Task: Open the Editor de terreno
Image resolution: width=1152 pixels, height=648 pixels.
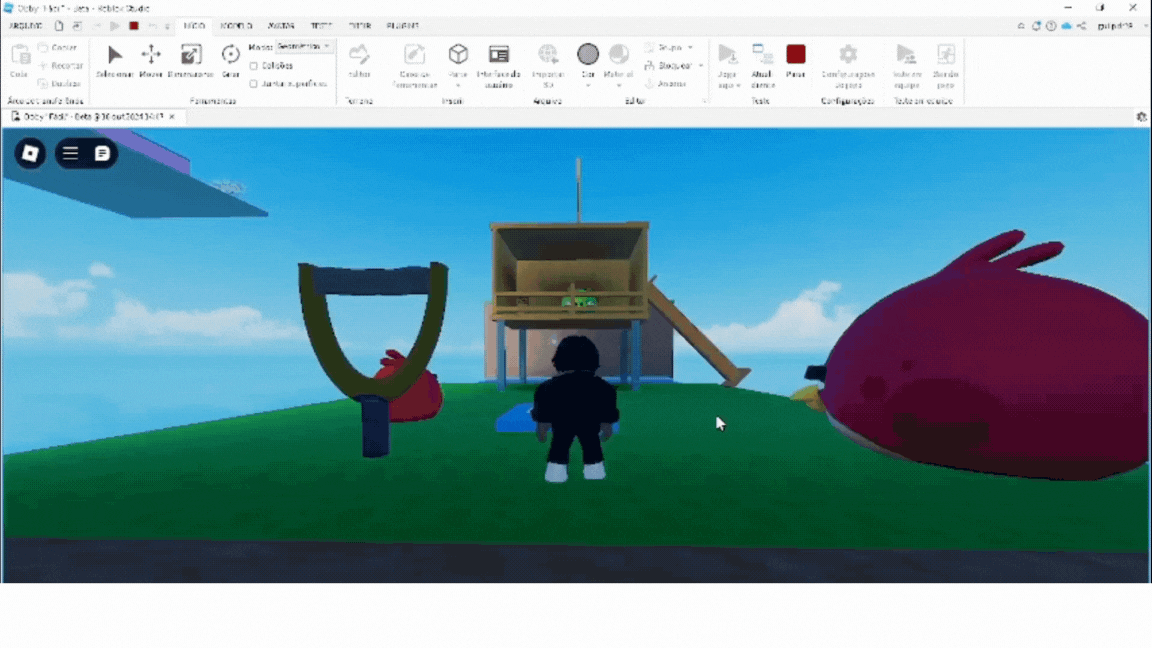Action: tap(360, 58)
